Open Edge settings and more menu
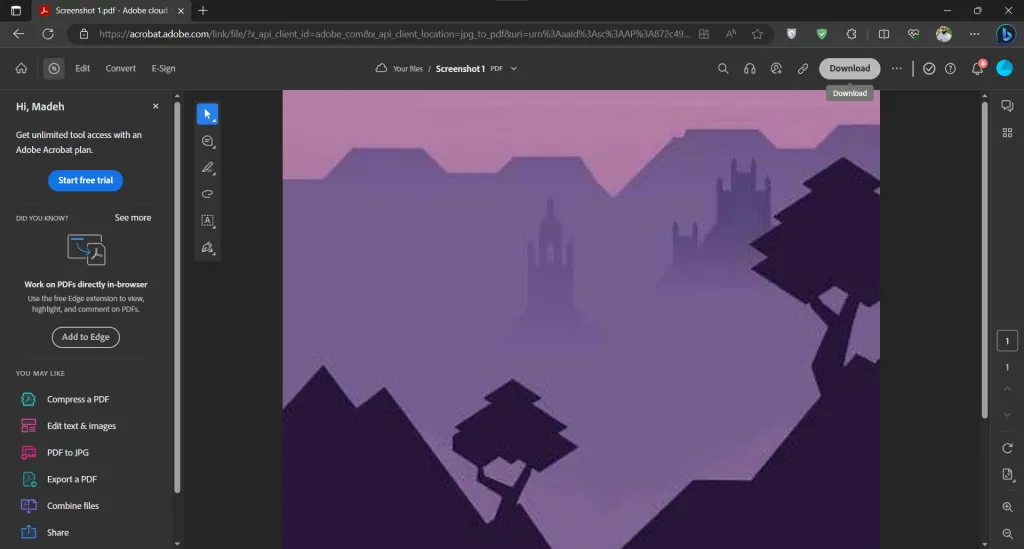Screen dimensions: 1024x549 pos(974,34)
